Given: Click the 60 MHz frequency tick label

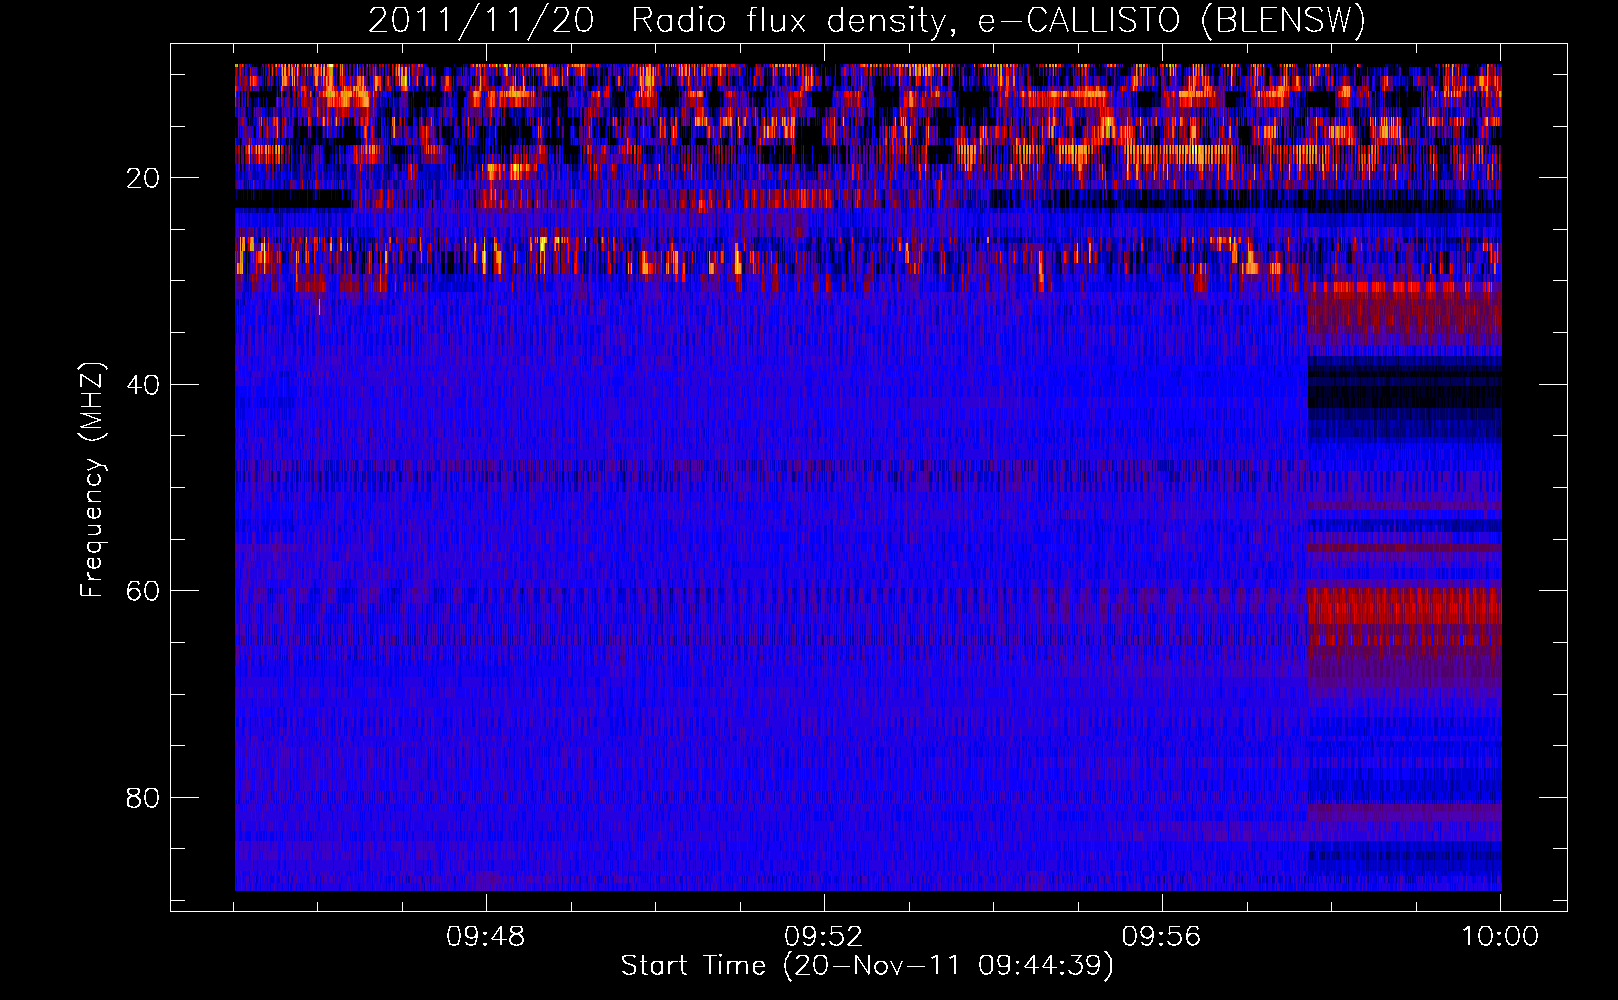Looking at the screenshot, I should (143, 591).
